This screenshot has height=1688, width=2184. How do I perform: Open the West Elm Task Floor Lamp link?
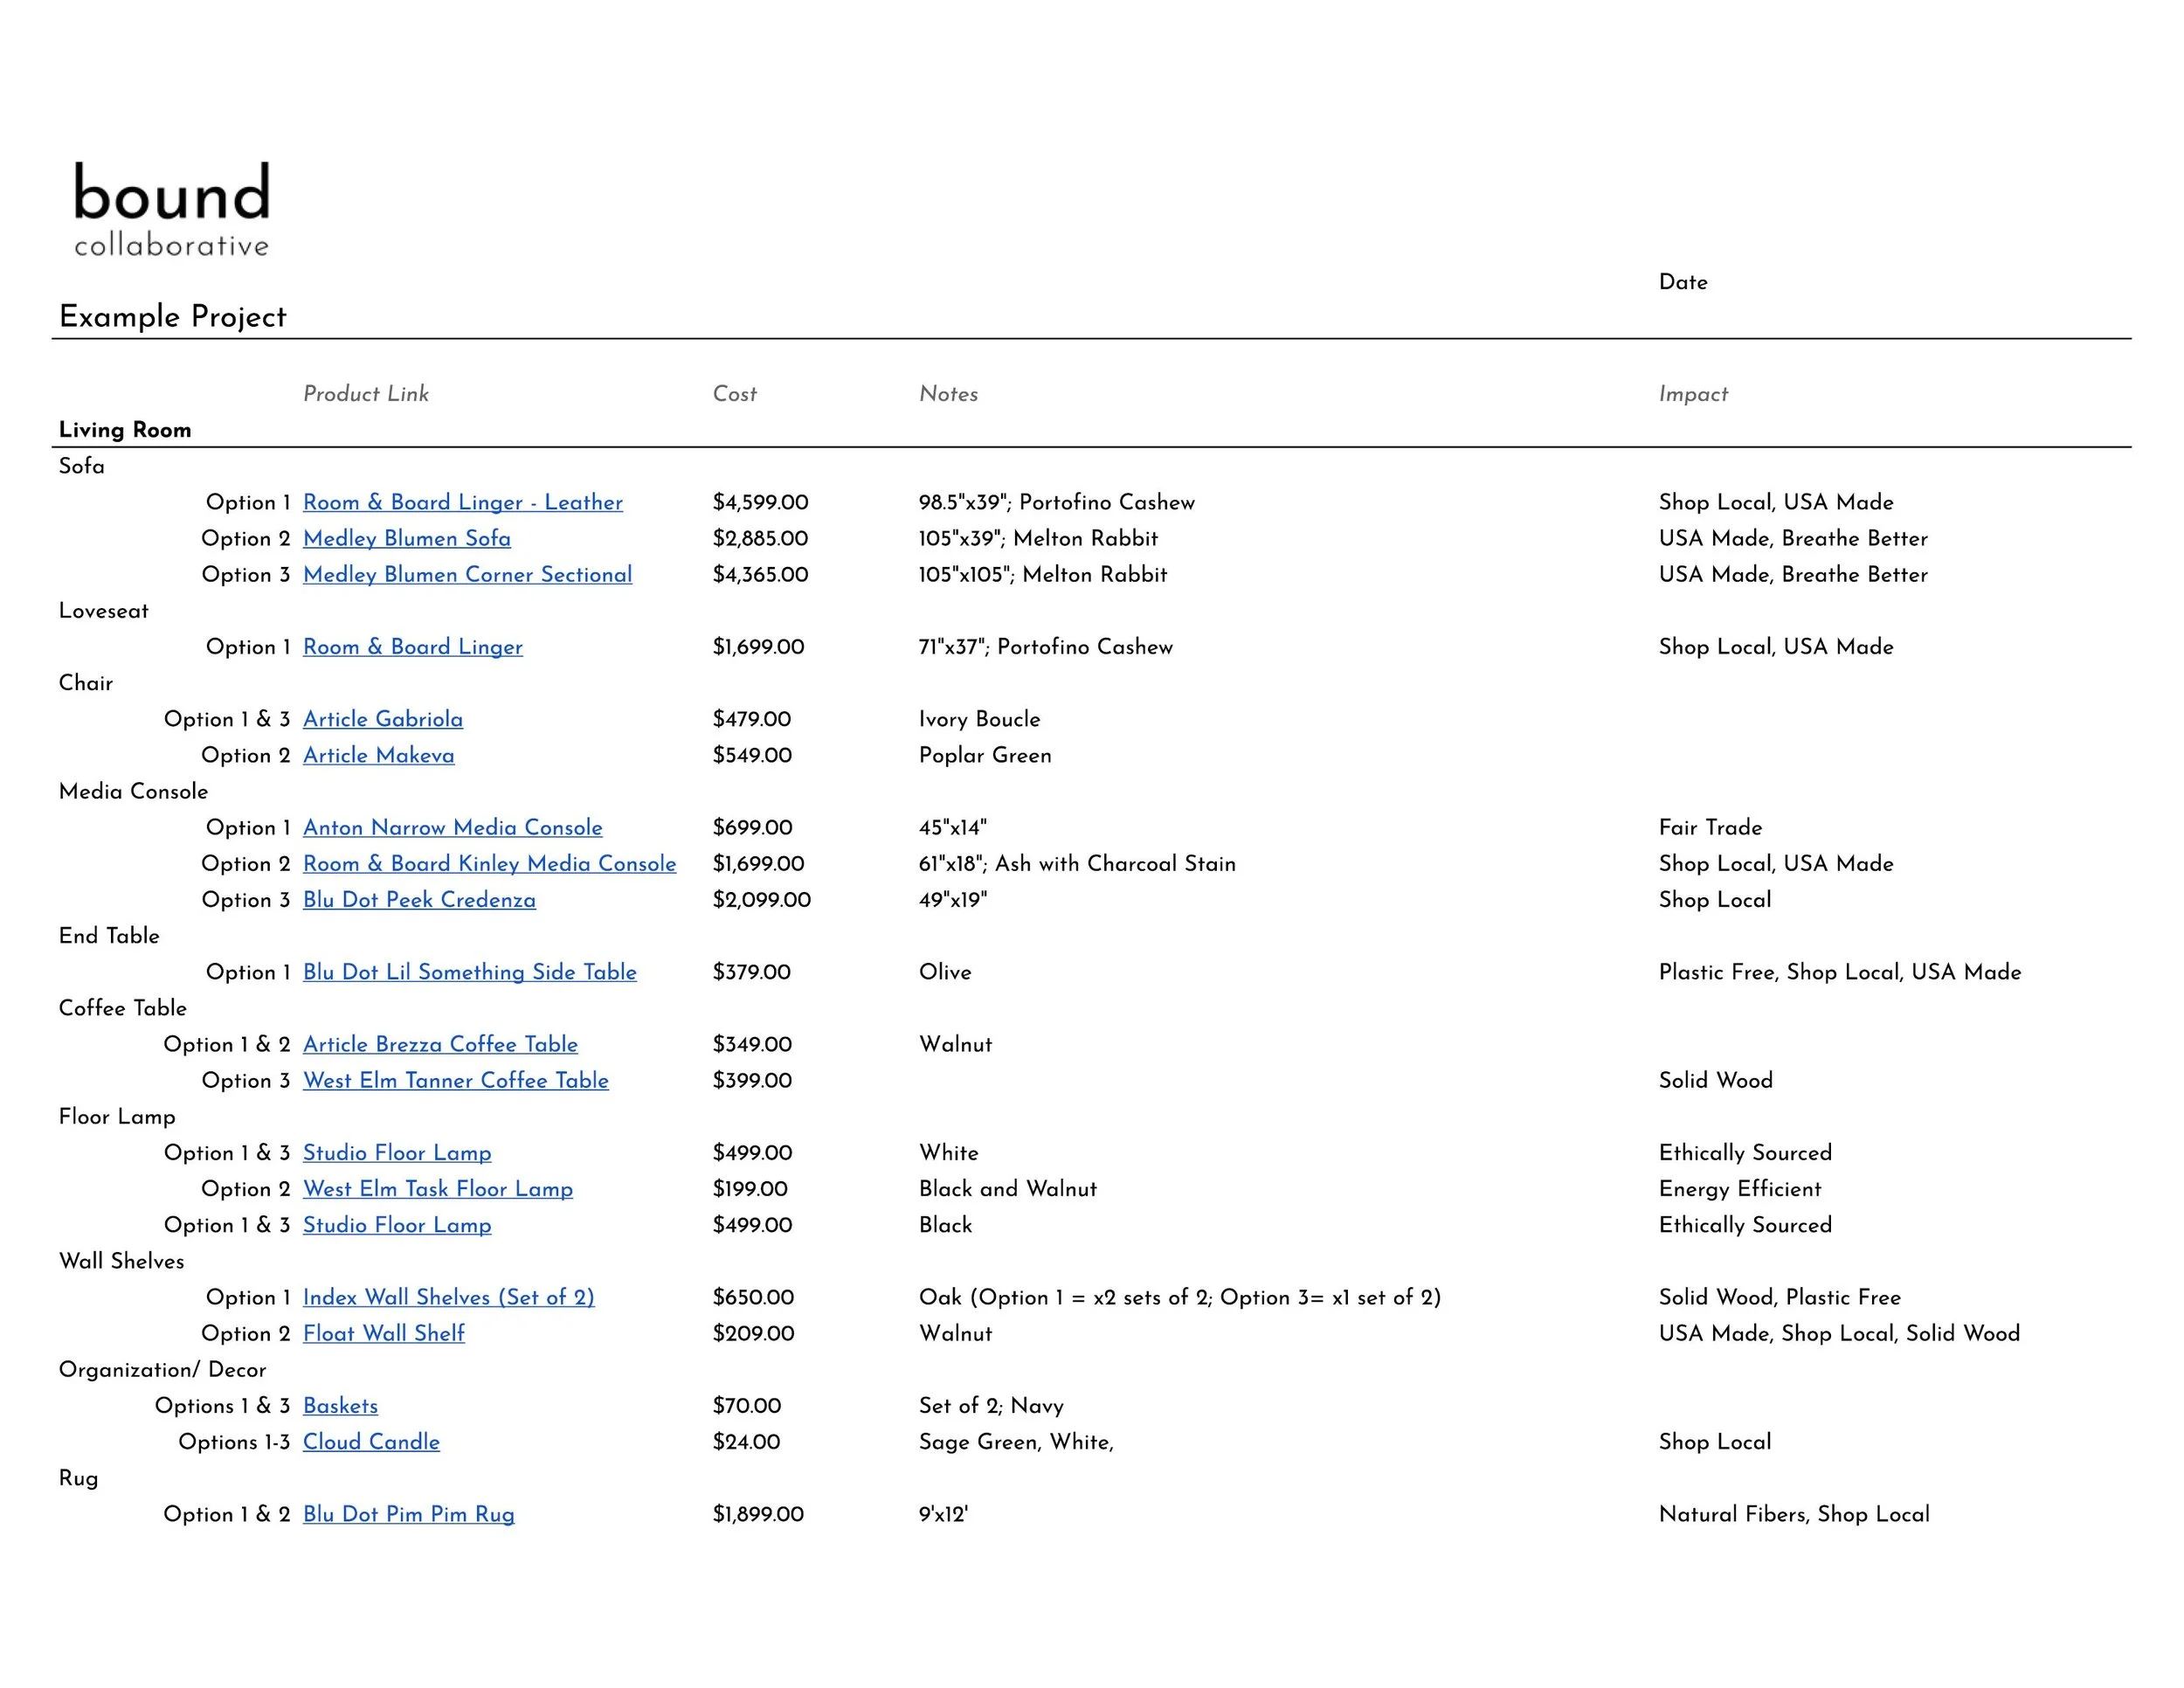coord(437,1188)
